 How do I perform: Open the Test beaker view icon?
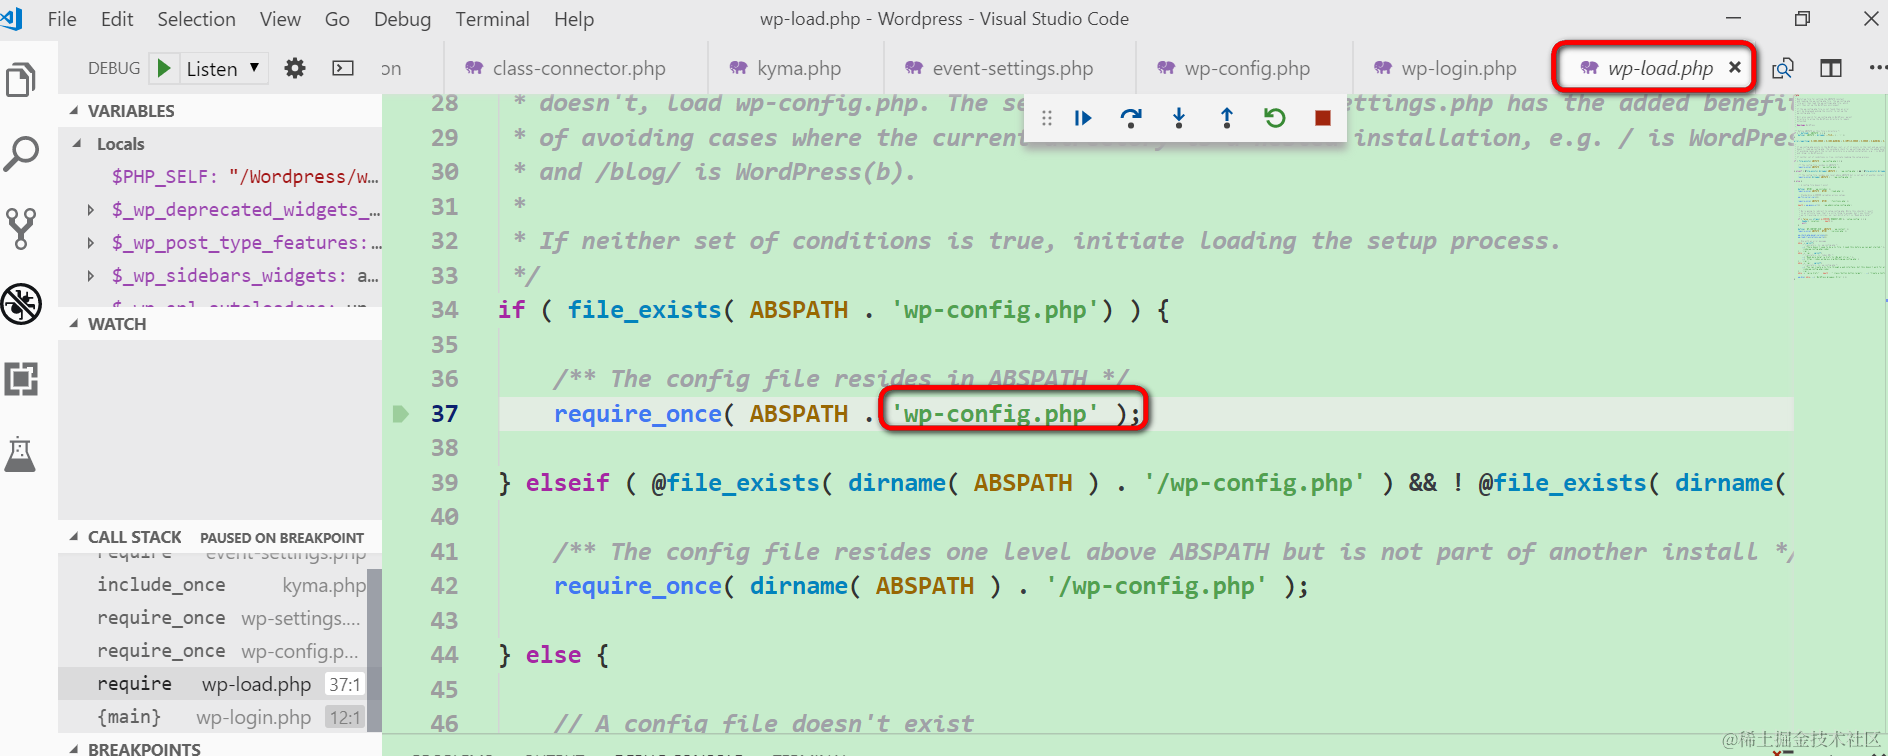click(21, 454)
